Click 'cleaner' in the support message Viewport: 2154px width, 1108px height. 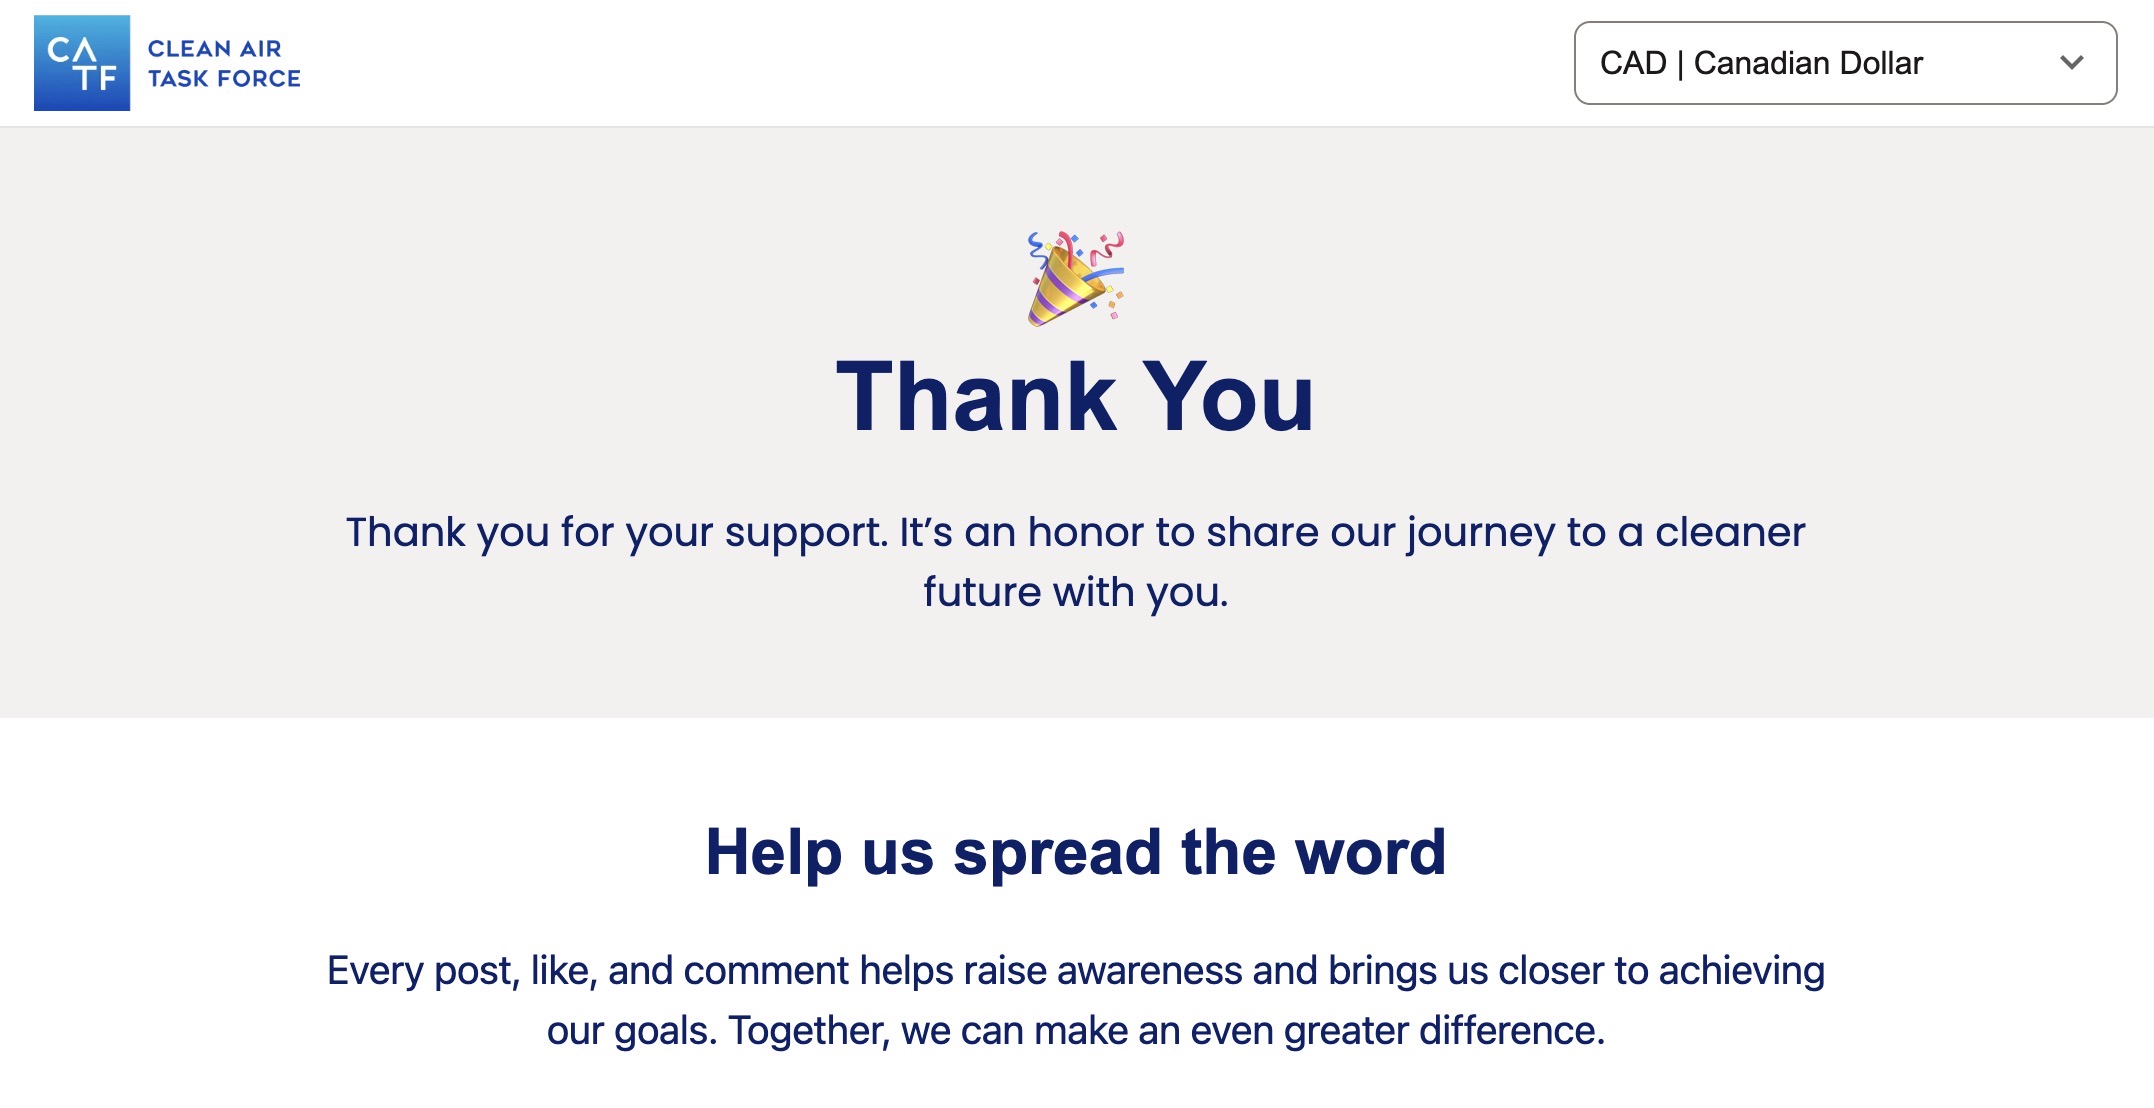1730,532
